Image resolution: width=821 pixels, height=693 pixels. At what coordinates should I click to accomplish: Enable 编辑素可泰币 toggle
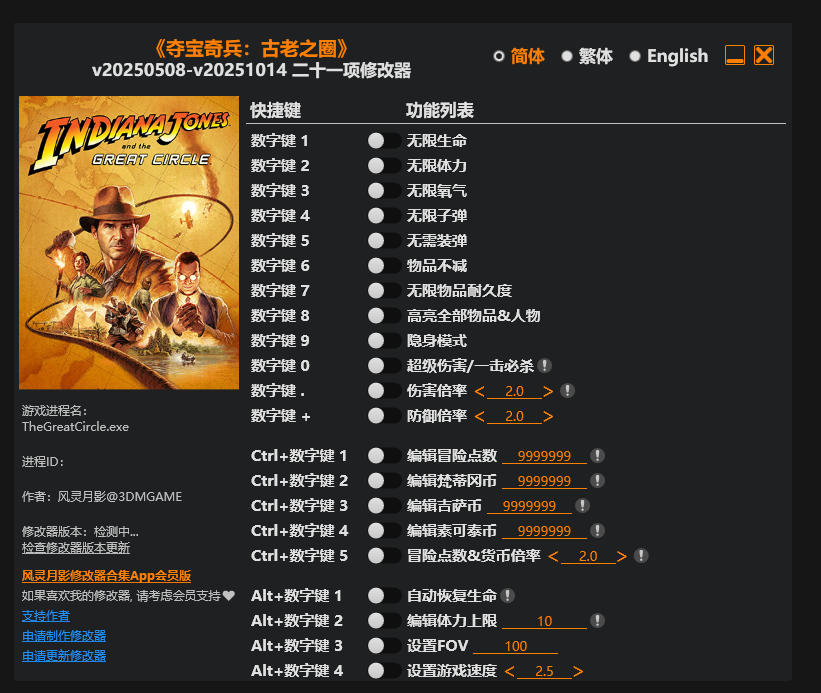tap(384, 531)
